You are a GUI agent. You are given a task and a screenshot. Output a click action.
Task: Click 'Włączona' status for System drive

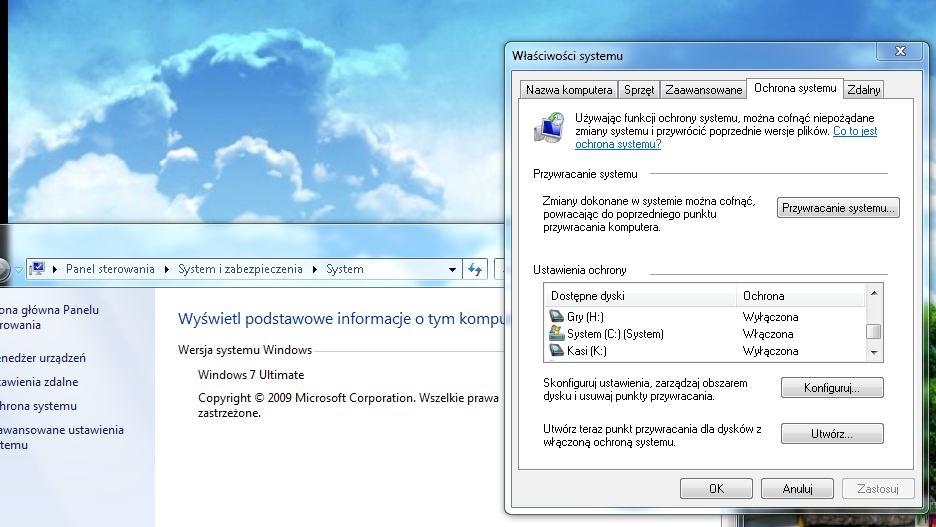(768, 334)
